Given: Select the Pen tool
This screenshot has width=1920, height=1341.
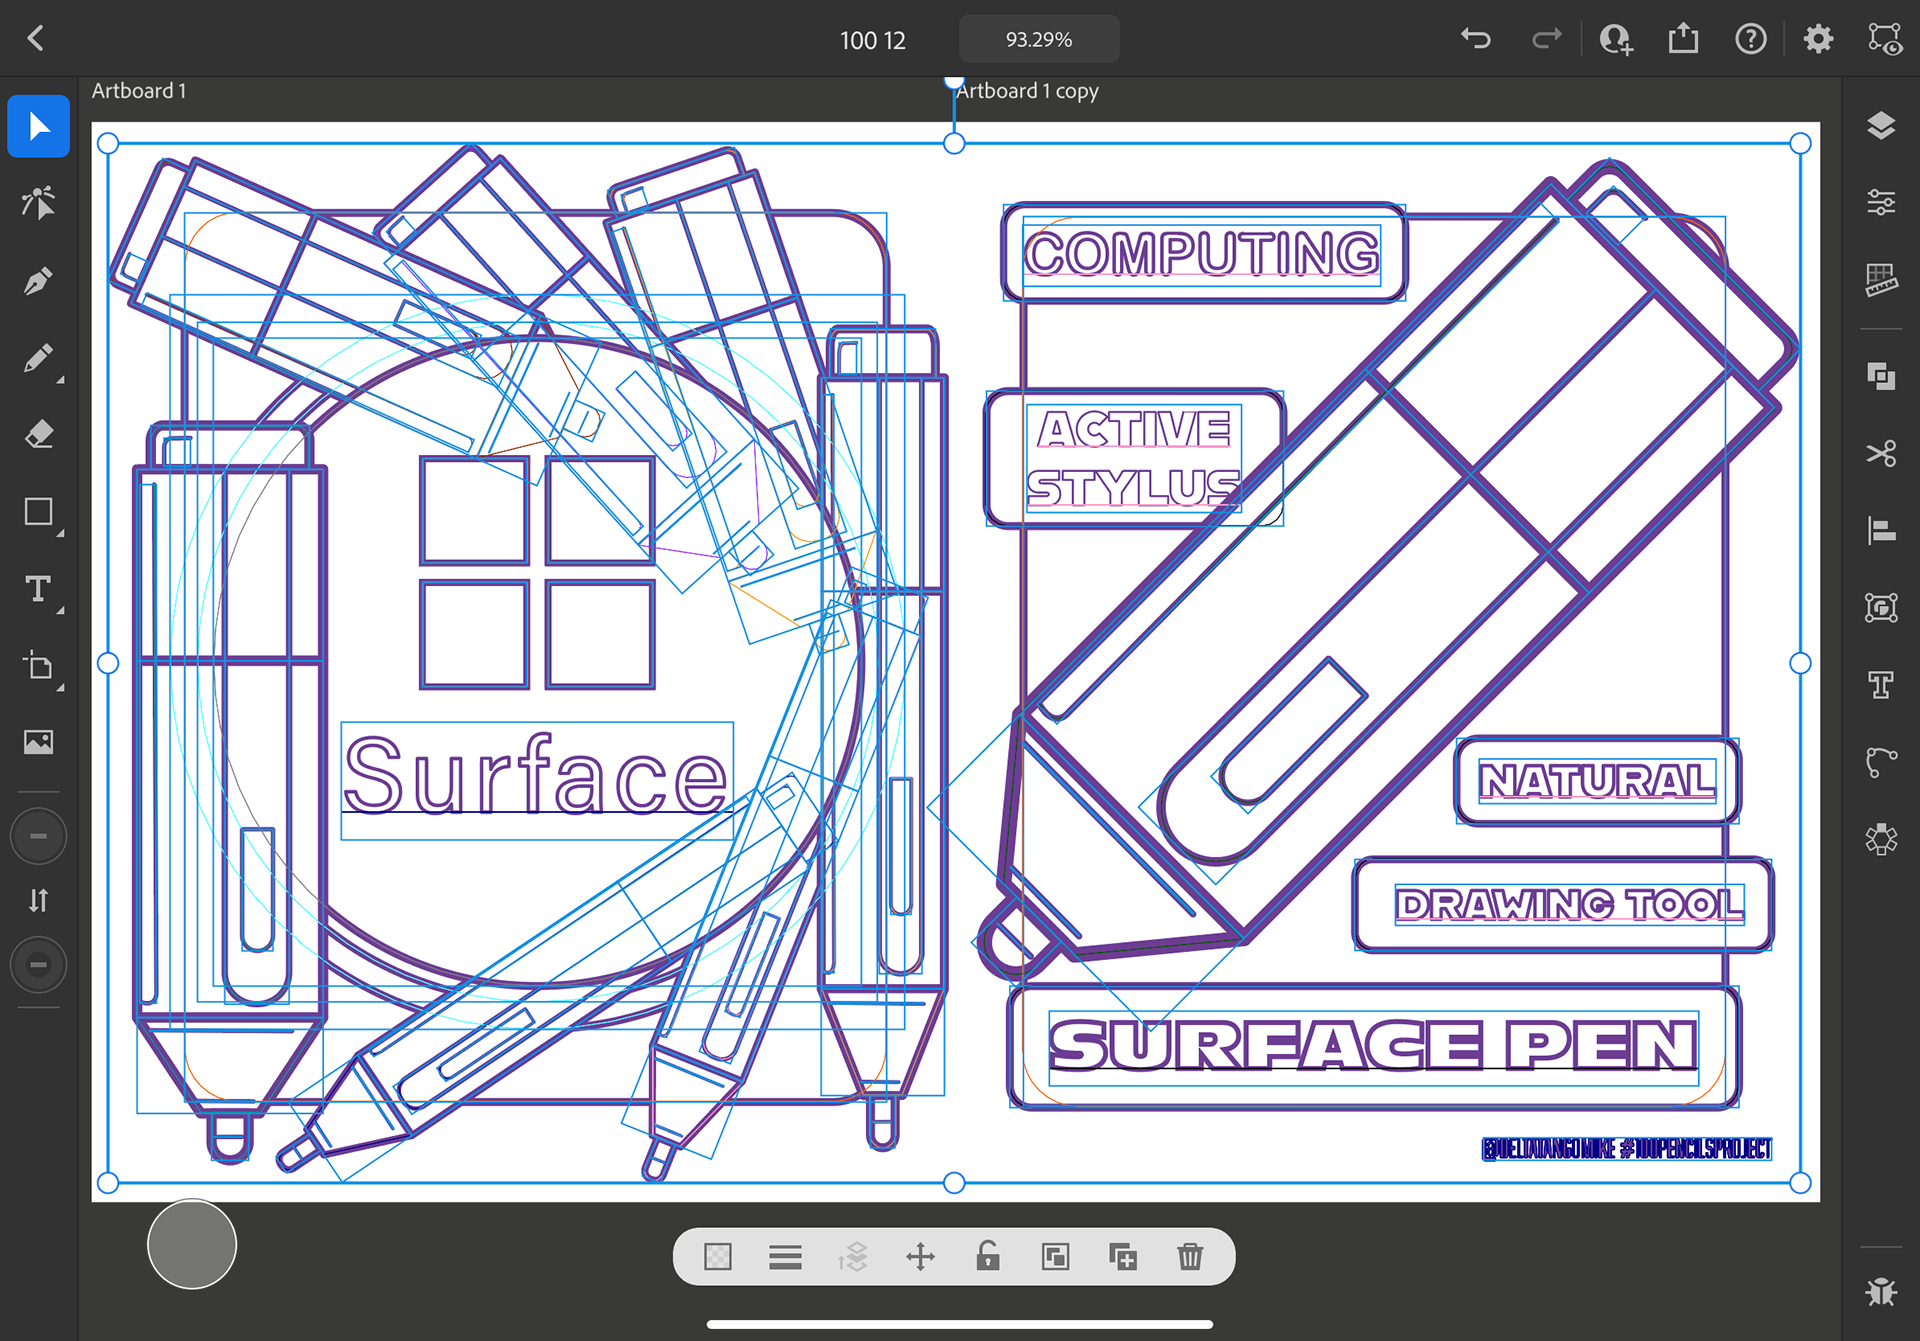Looking at the screenshot, I should tap(38, 281).
